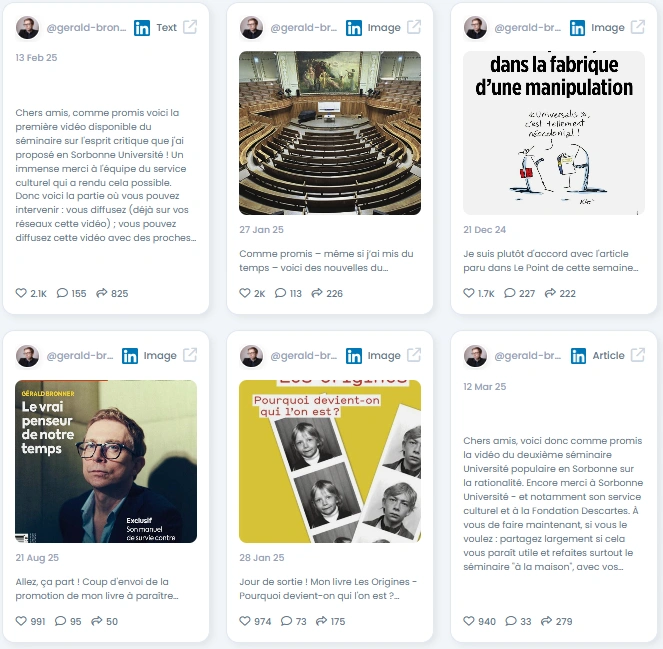Click LinkedIn logo on the 21 Aug 25 post
The height and width of the screenshot is (649, 663).
[130, 356]
